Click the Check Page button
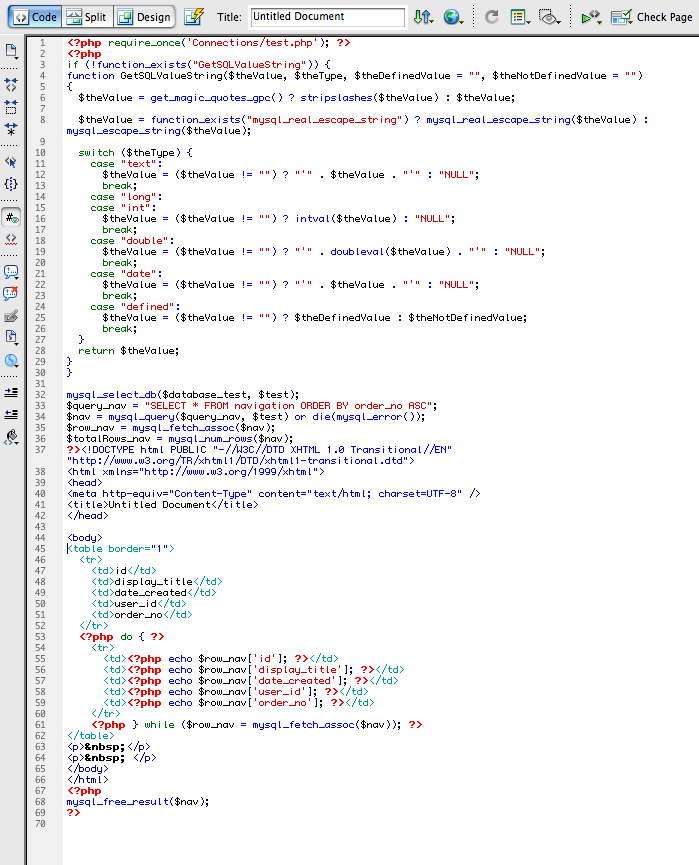699x865 pixels. pyautogui.click(x=652, y=17)
